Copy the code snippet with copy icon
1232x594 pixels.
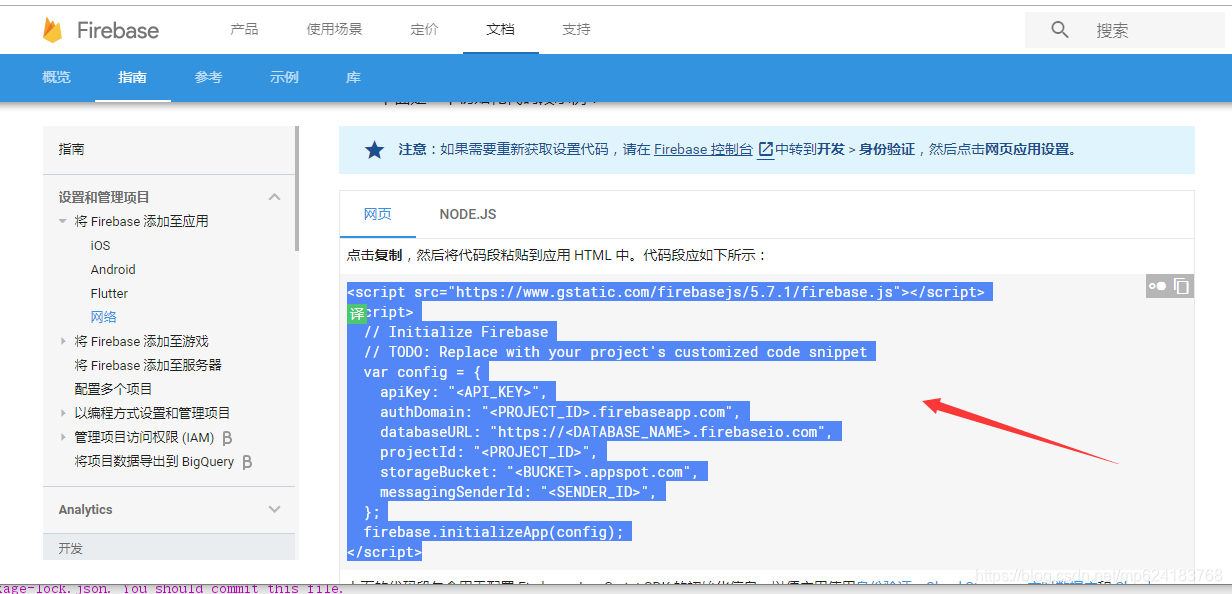(x=1181, y=286)
